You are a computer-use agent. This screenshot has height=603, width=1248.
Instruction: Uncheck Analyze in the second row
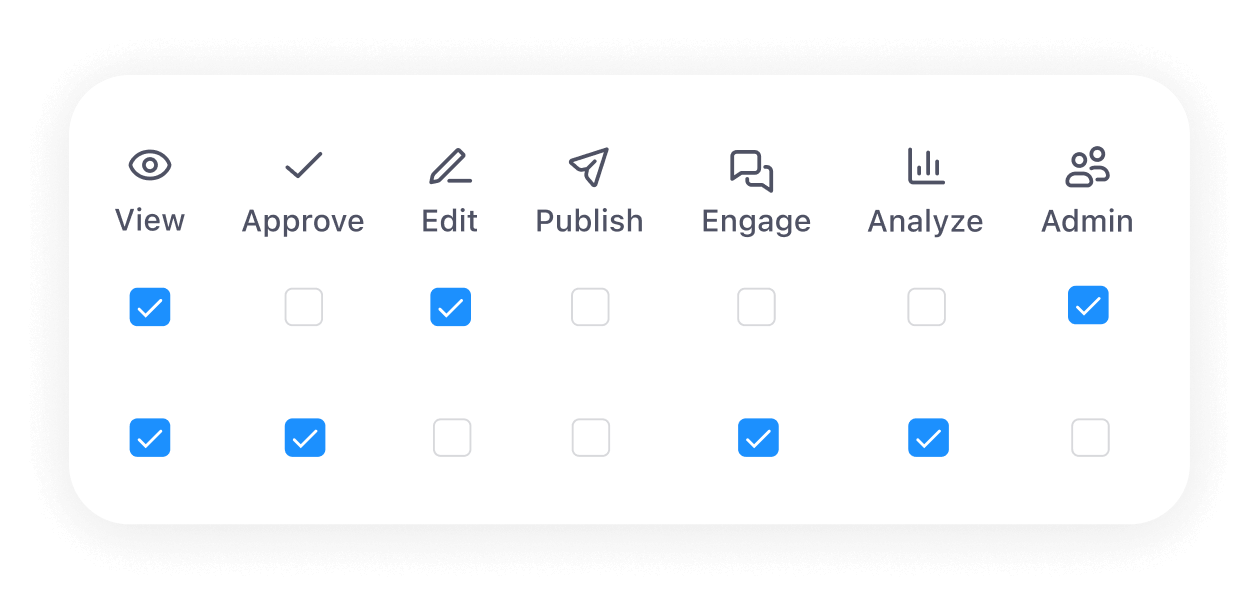(x=928, y=437)
